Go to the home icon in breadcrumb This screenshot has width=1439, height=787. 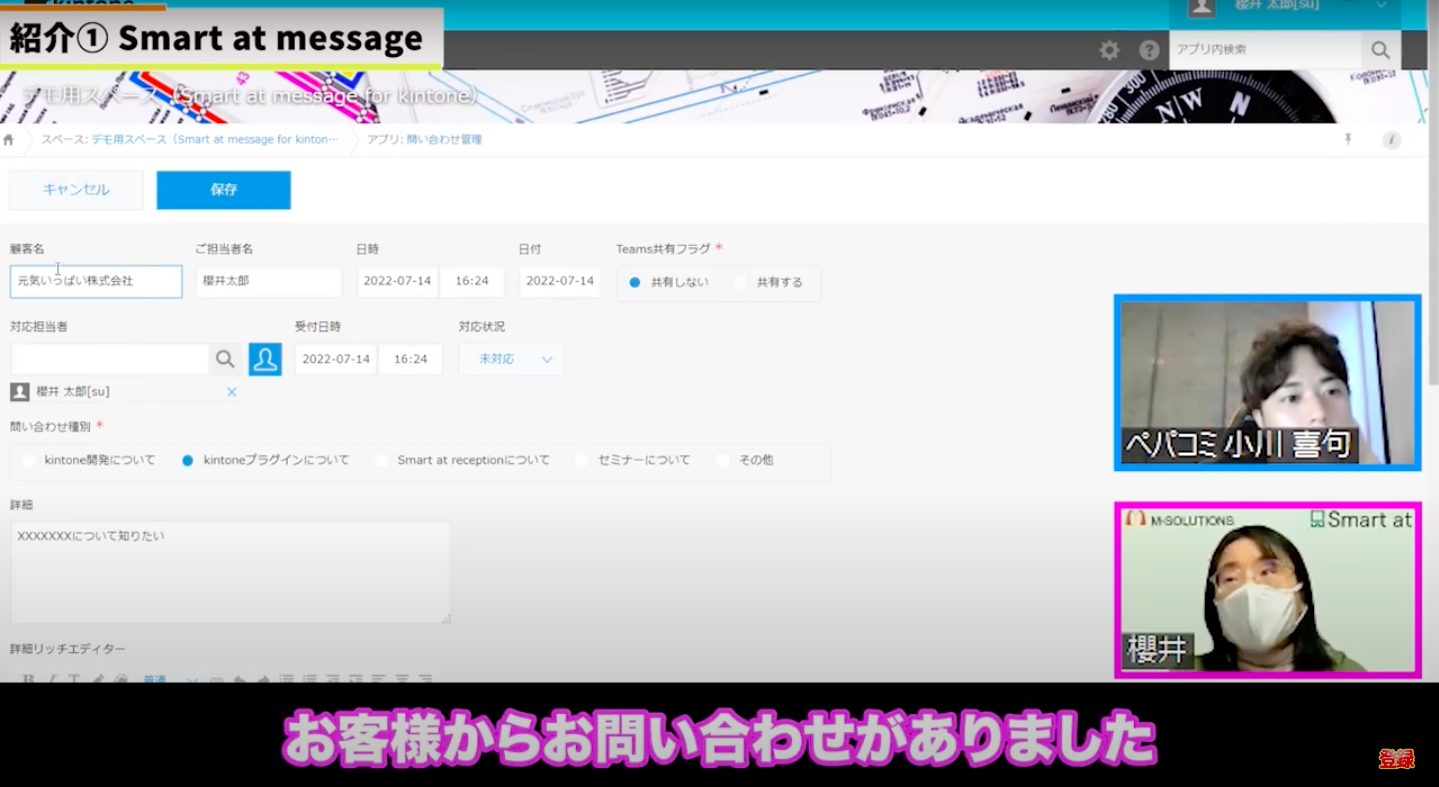click(x=9, y=140)
